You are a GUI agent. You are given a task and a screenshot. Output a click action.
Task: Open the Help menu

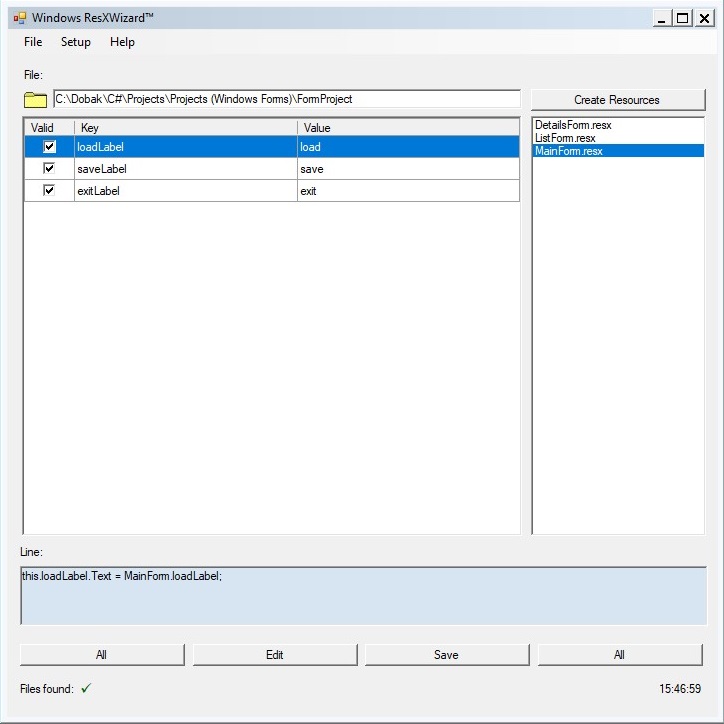pos(122,42)
